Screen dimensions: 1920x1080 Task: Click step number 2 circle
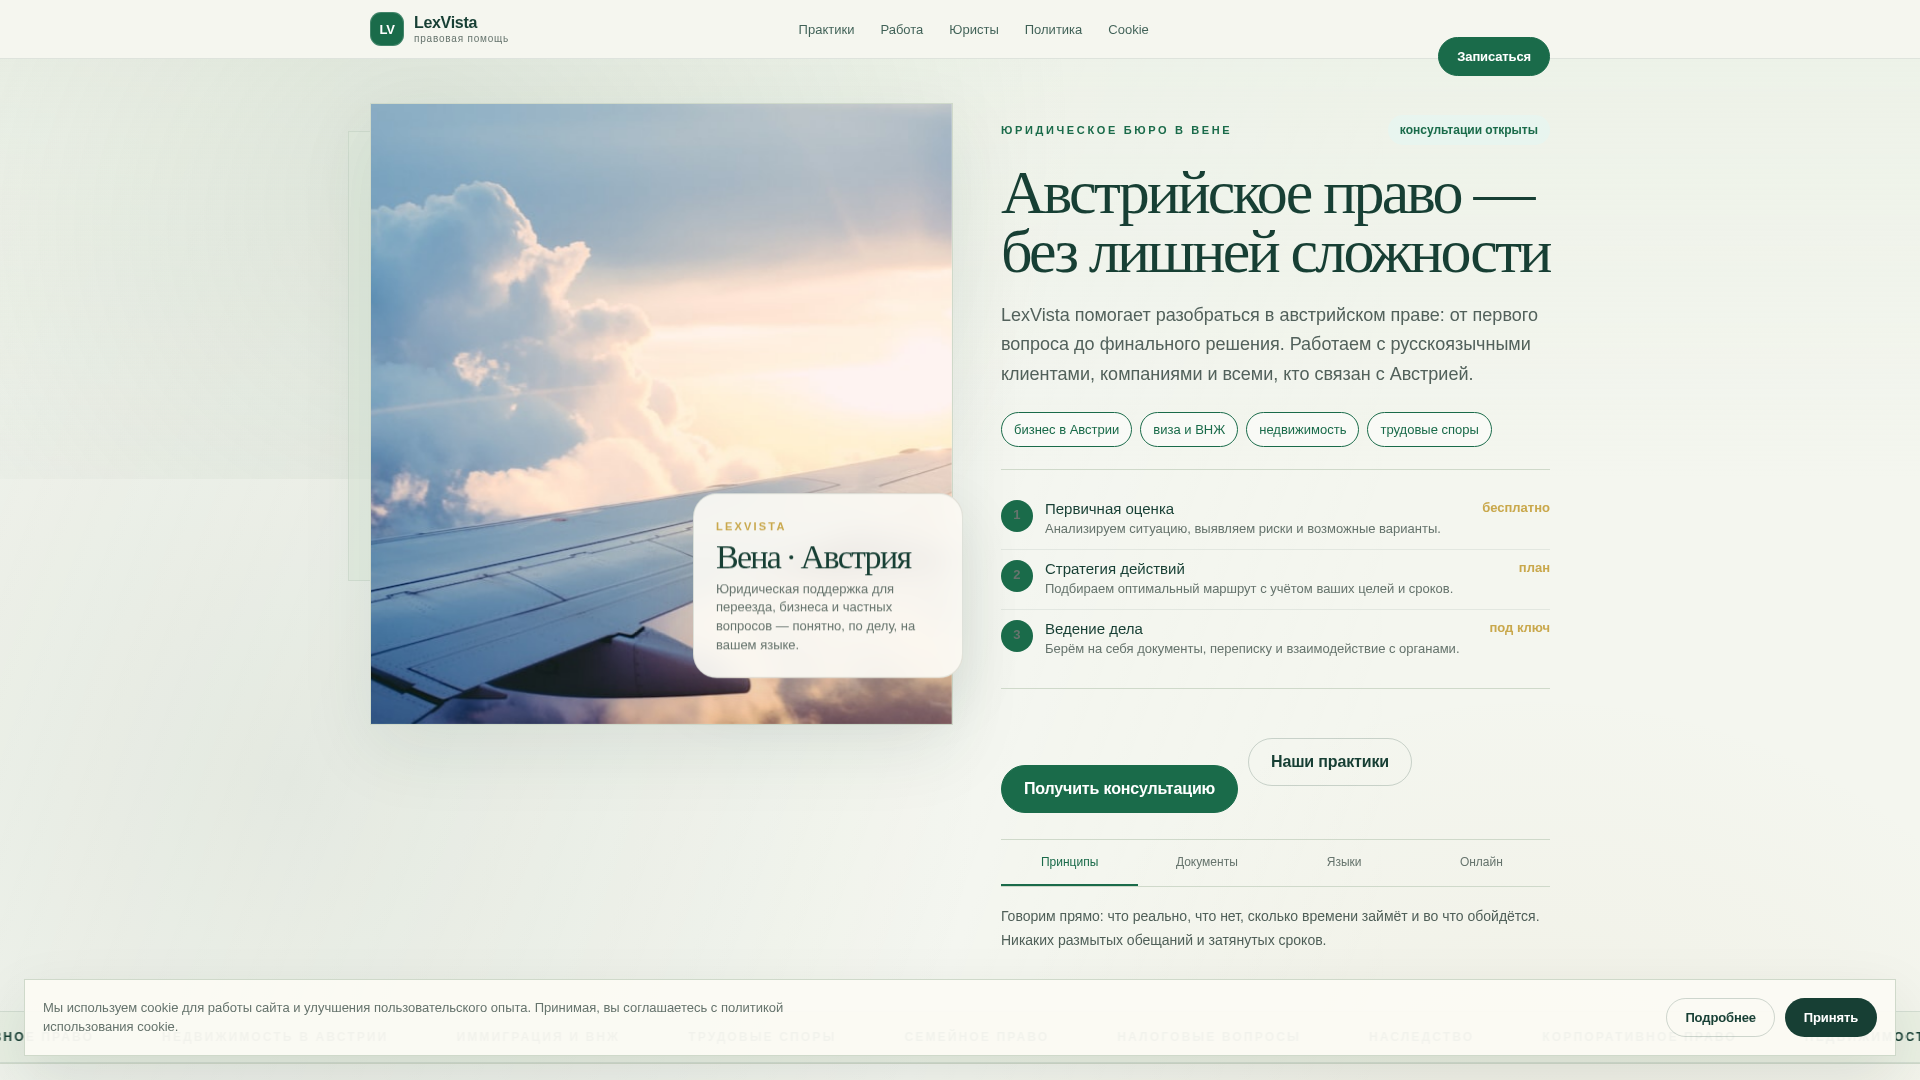1017,576
